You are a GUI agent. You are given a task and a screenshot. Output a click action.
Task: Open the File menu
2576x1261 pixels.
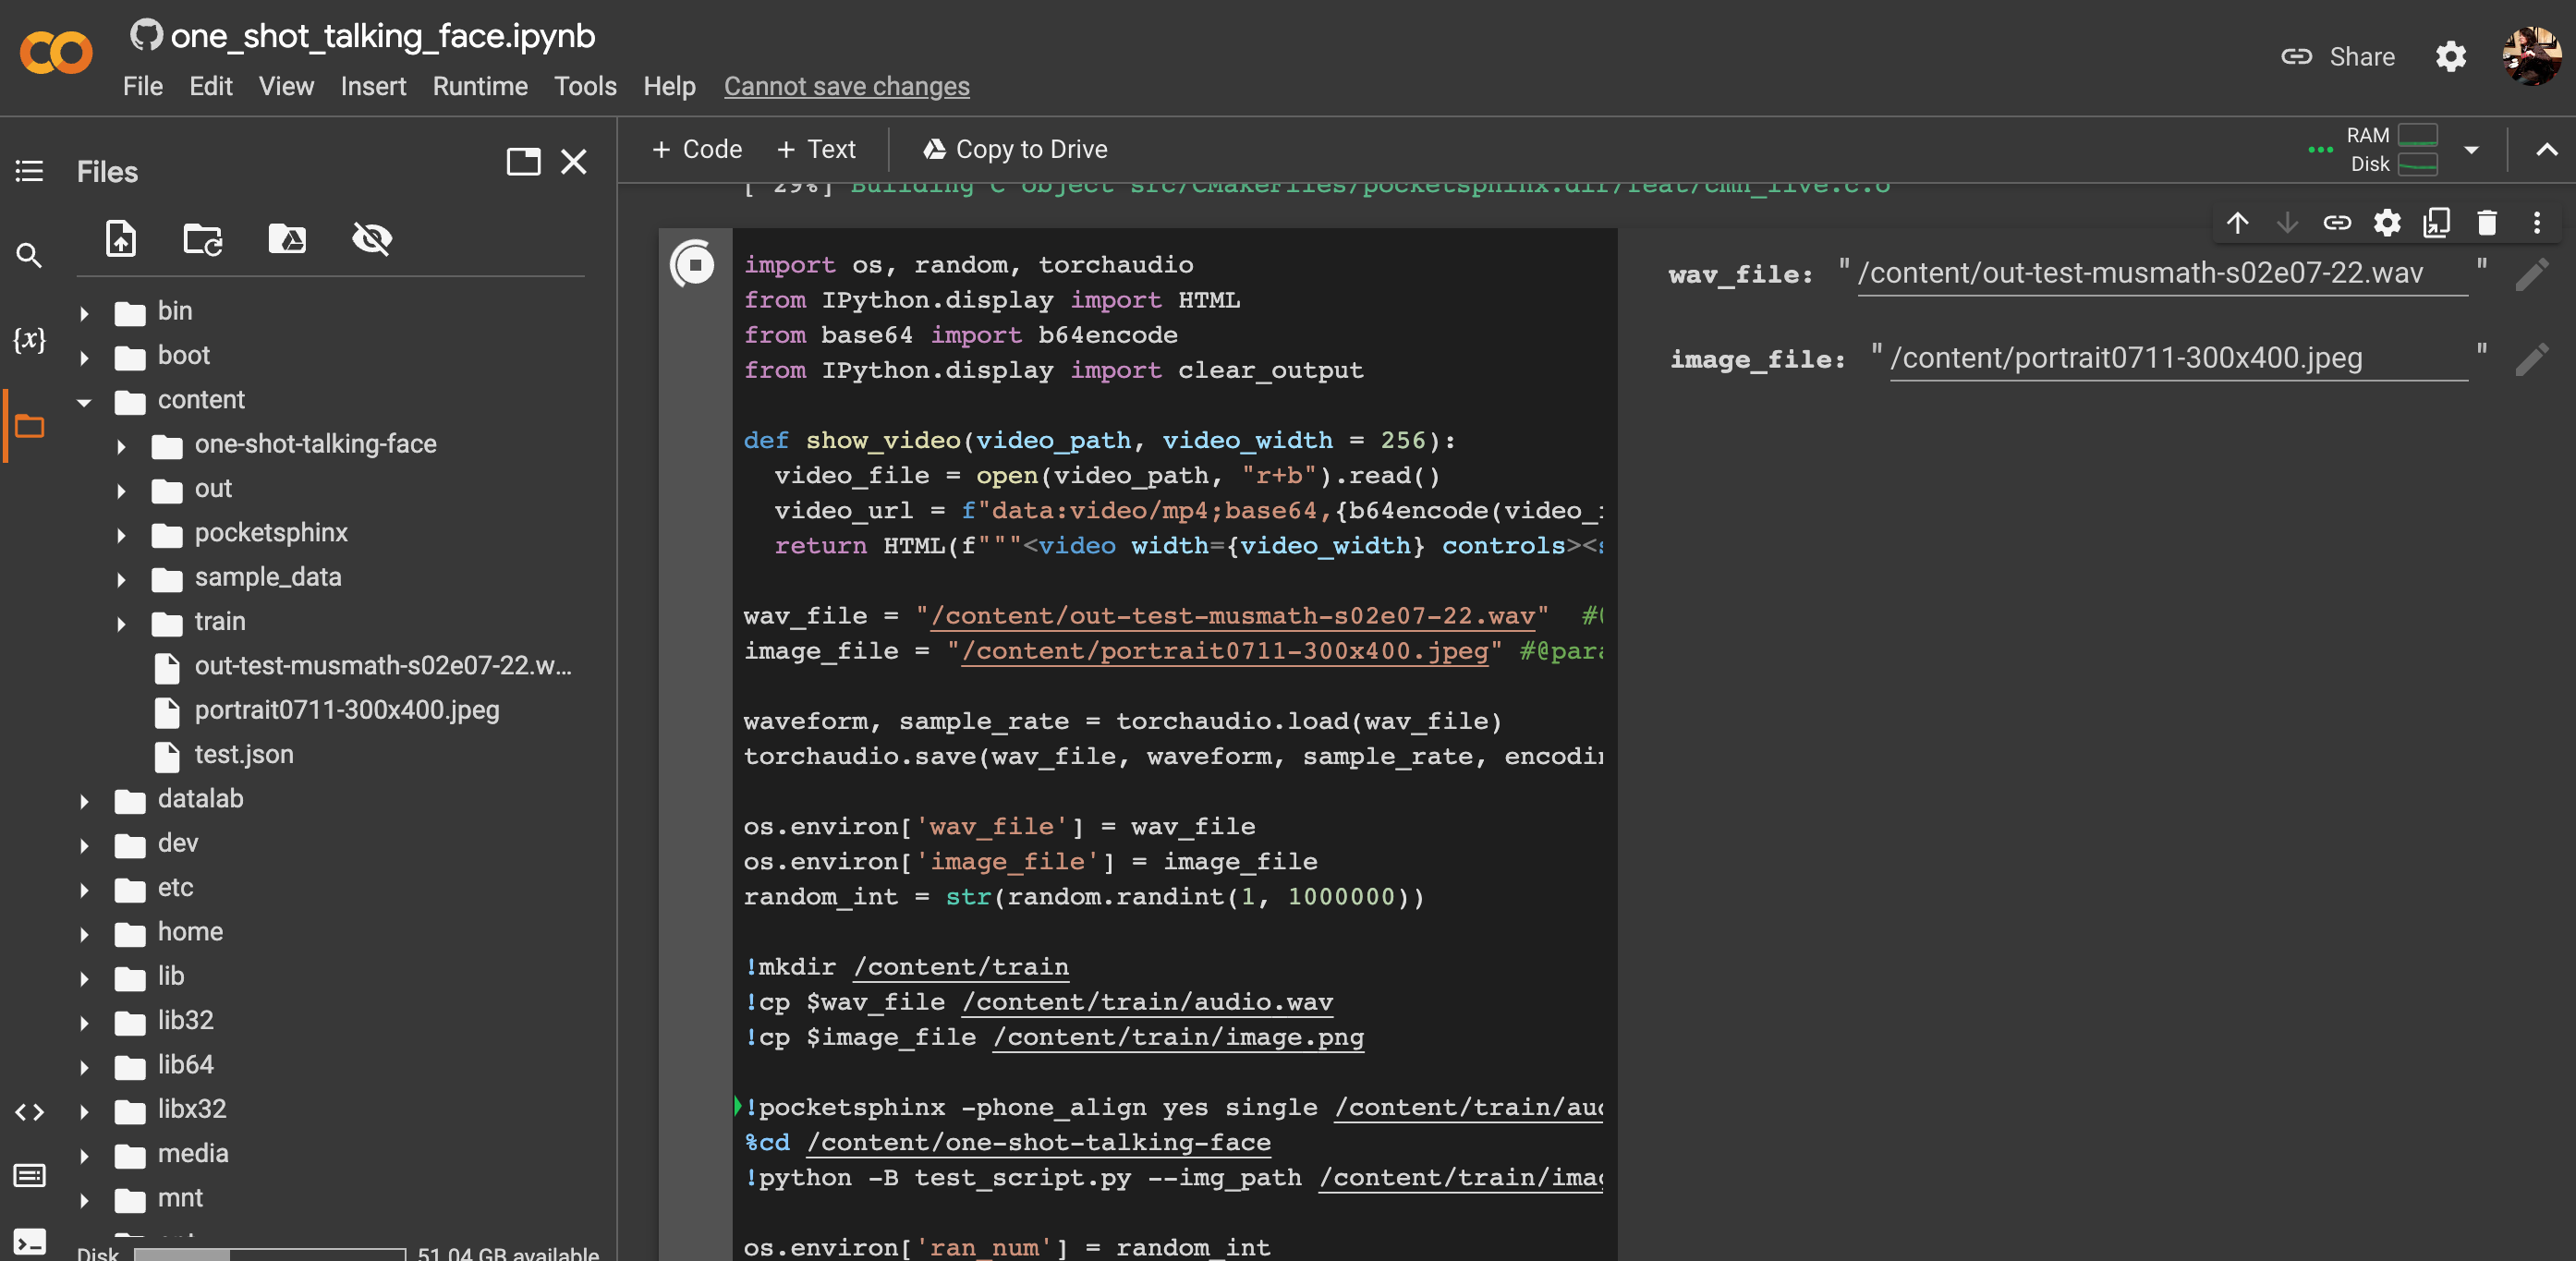point(143,86)
